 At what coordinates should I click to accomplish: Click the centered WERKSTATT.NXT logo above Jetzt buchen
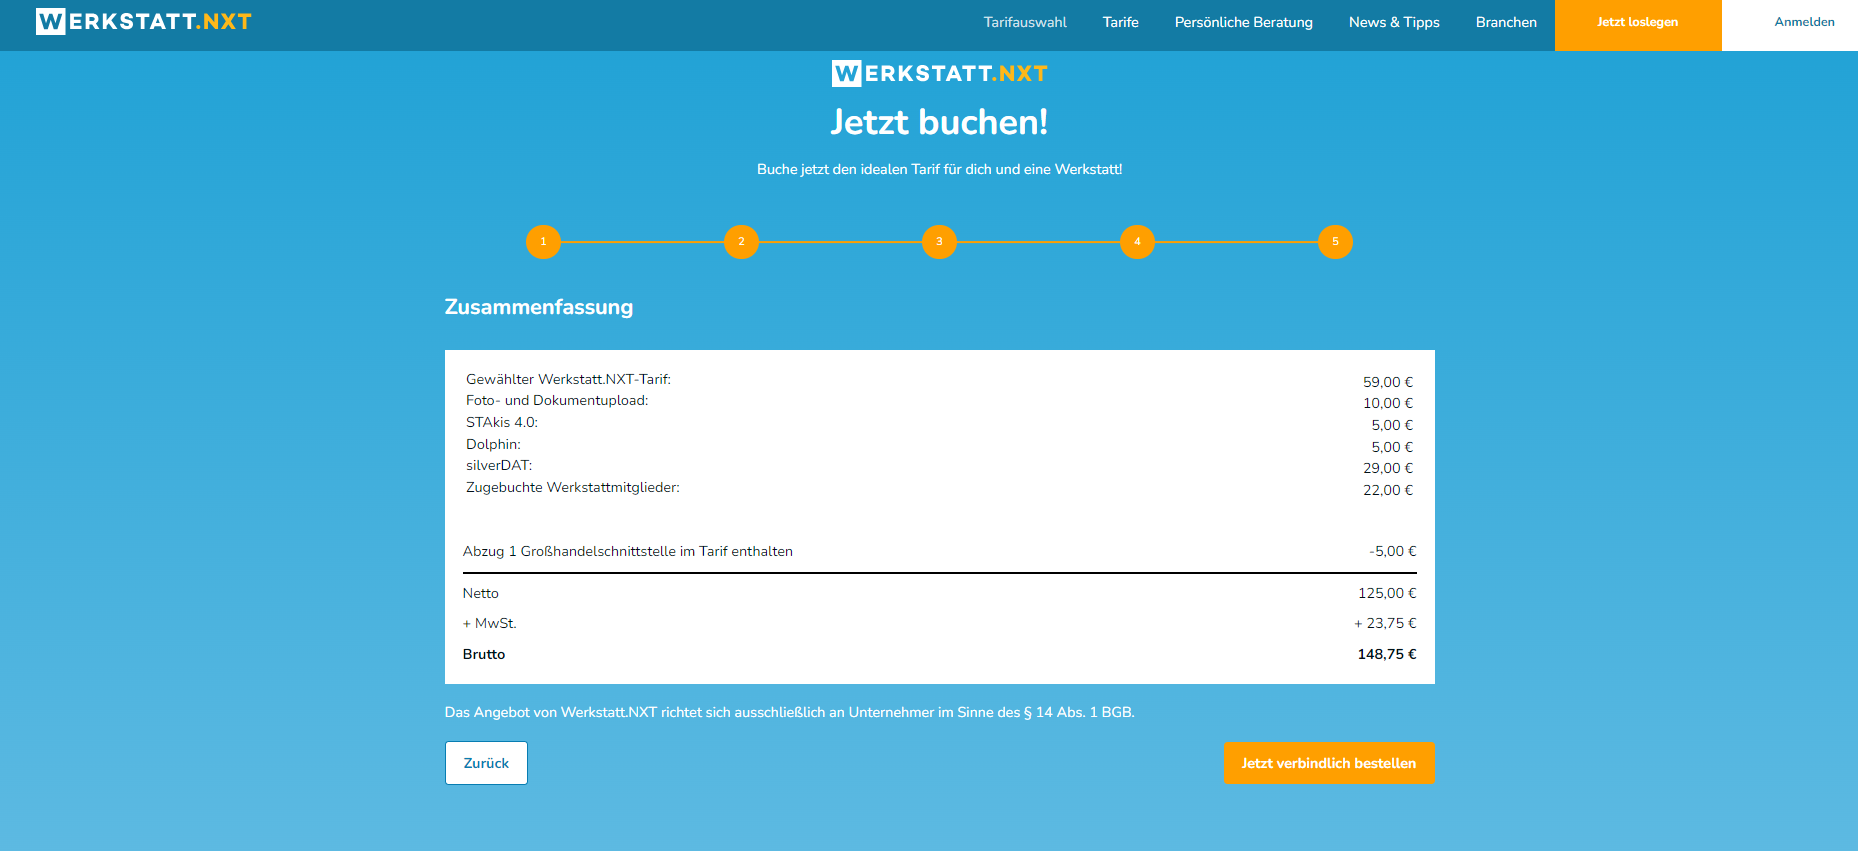coord(939,73)
